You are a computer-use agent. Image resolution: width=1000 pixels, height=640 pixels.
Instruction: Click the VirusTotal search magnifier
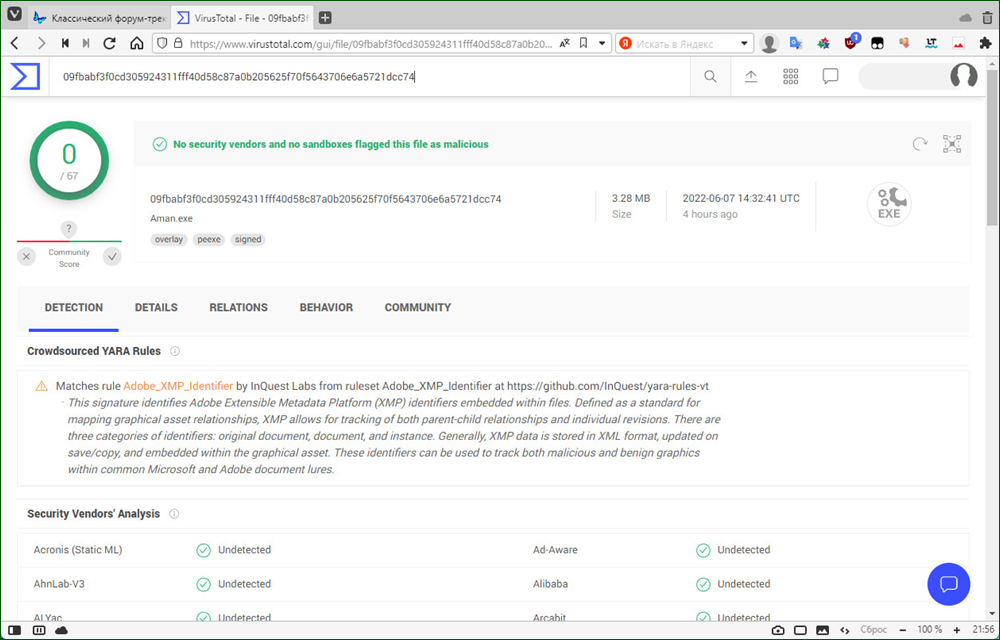(710, 76)
